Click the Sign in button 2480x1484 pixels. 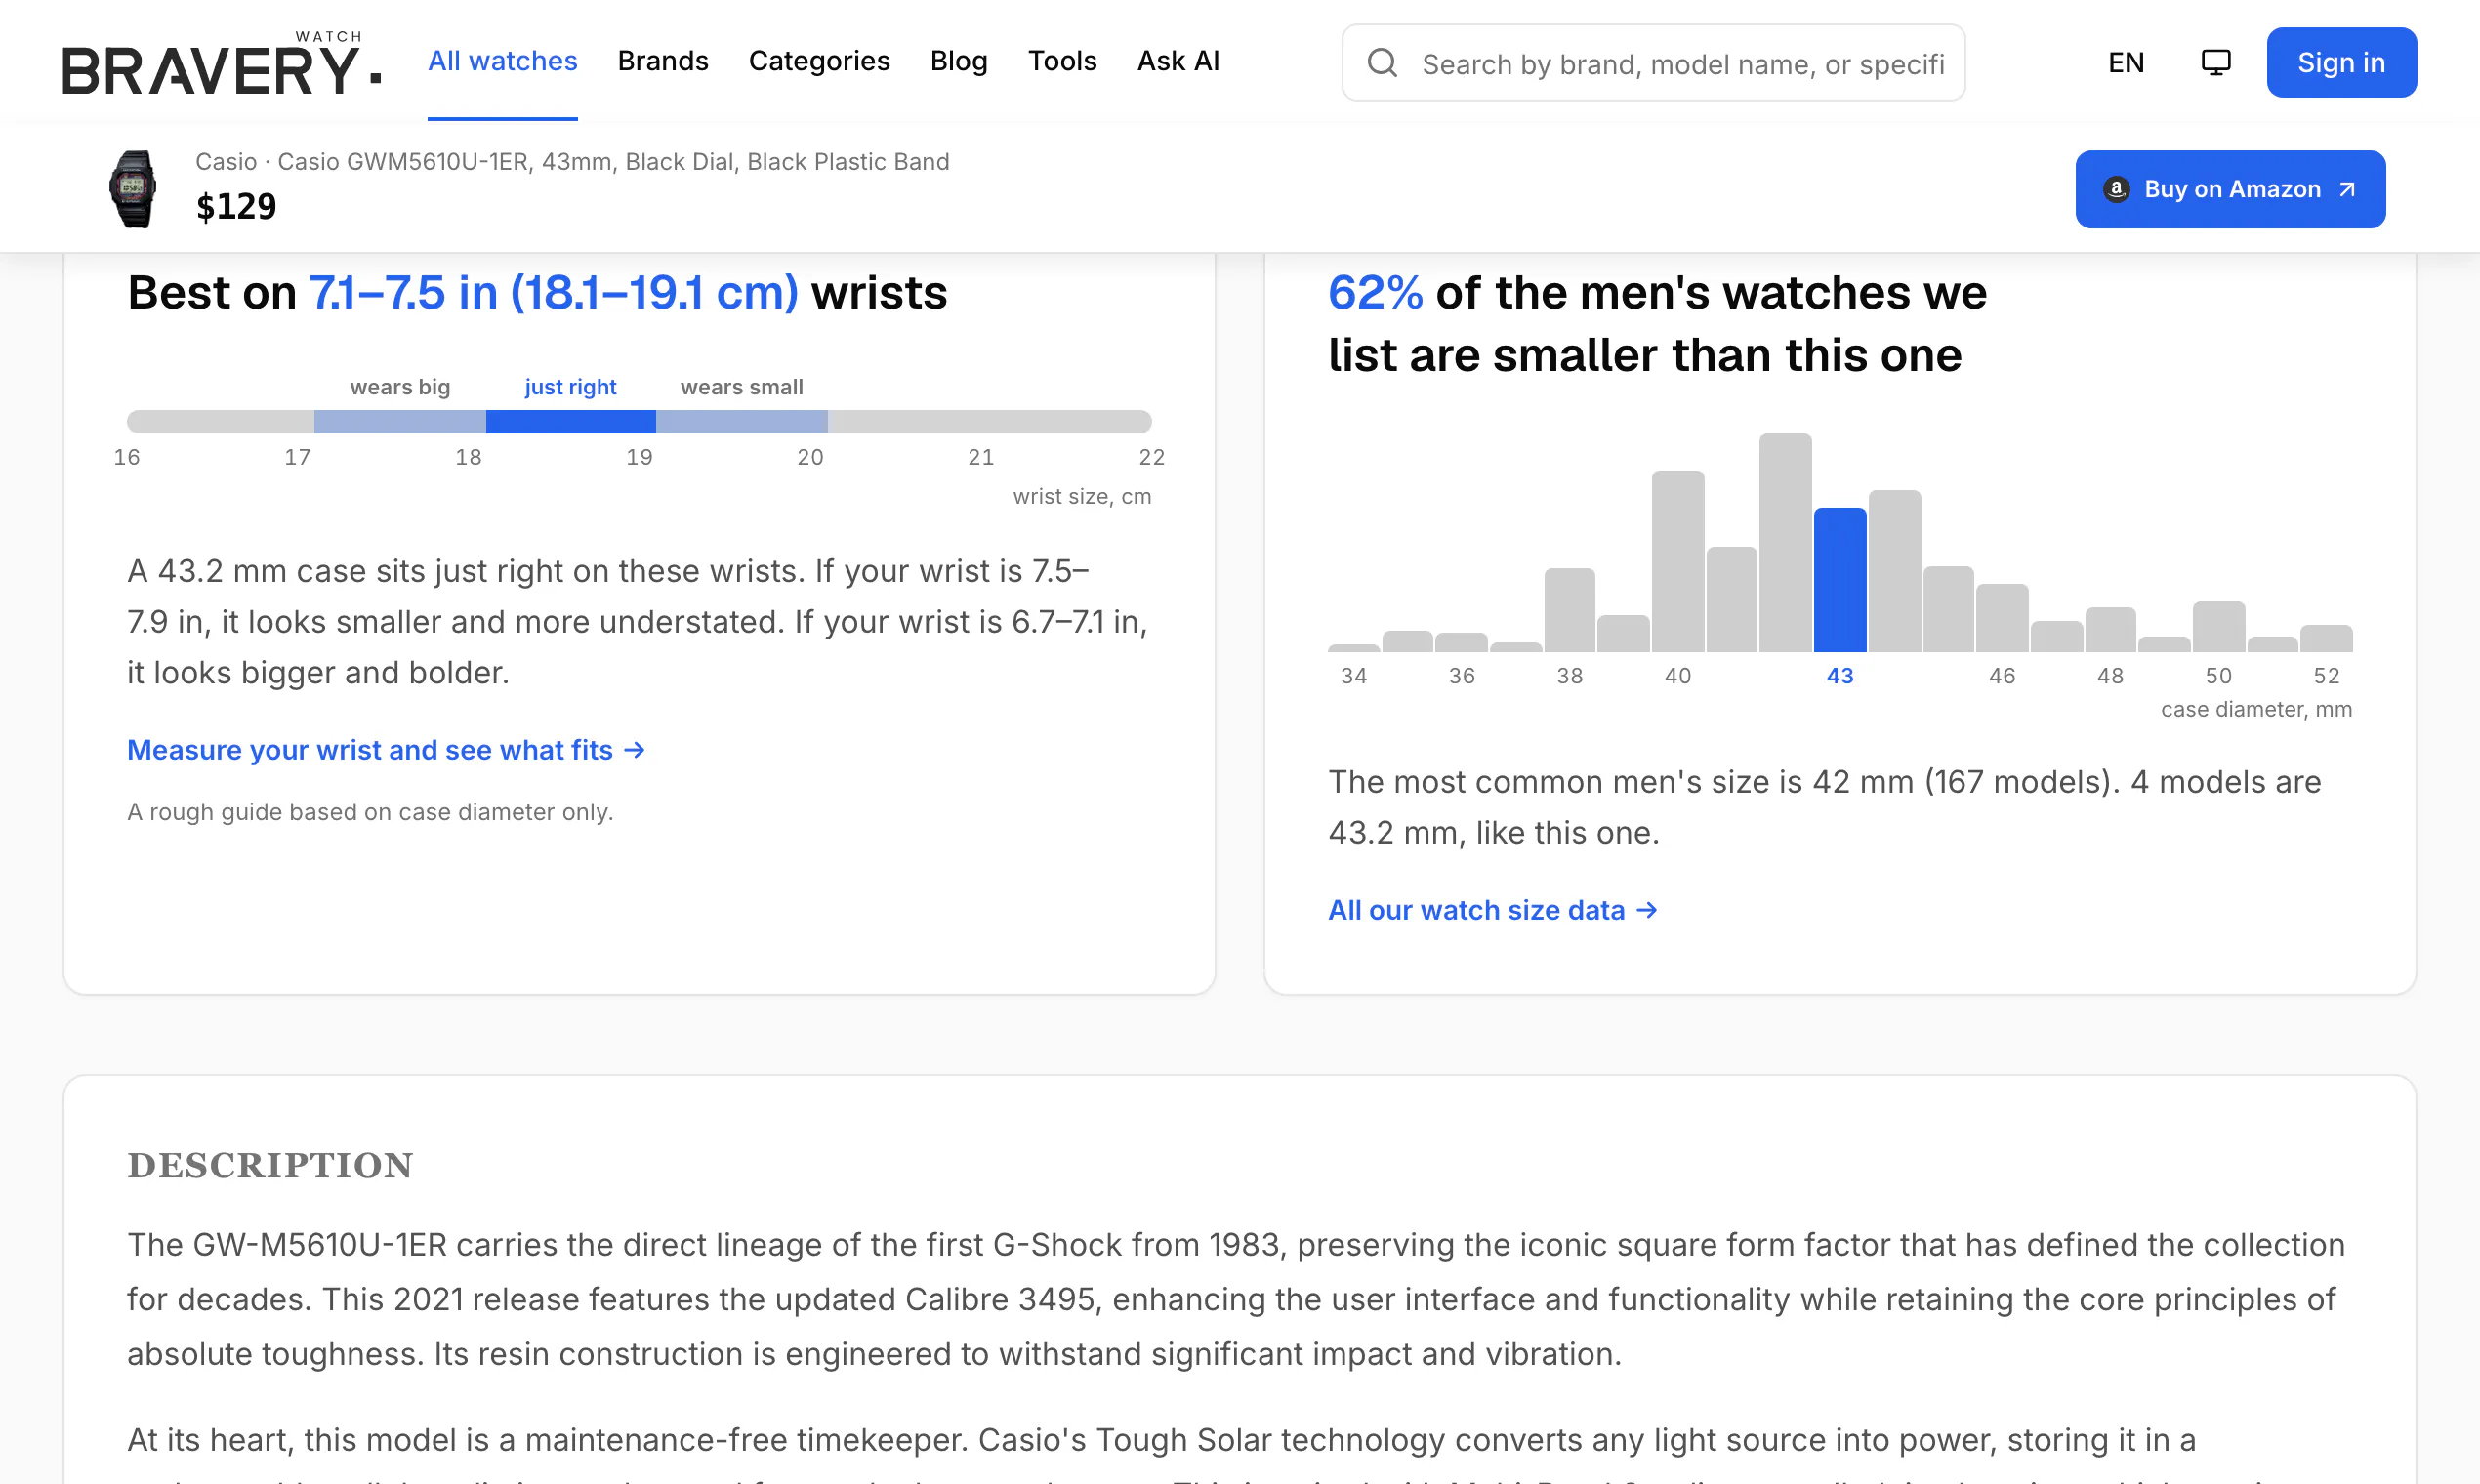(2341, 62)
